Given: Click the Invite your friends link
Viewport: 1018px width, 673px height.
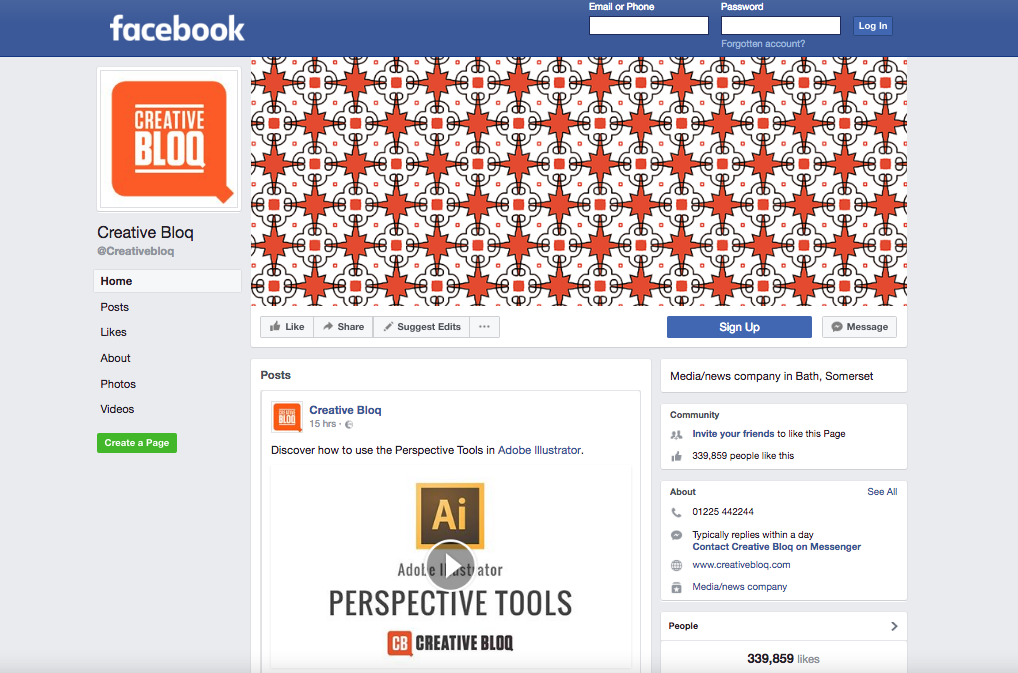Looking at the screenshot, I should pyautogui.click(x=733, y=434).
